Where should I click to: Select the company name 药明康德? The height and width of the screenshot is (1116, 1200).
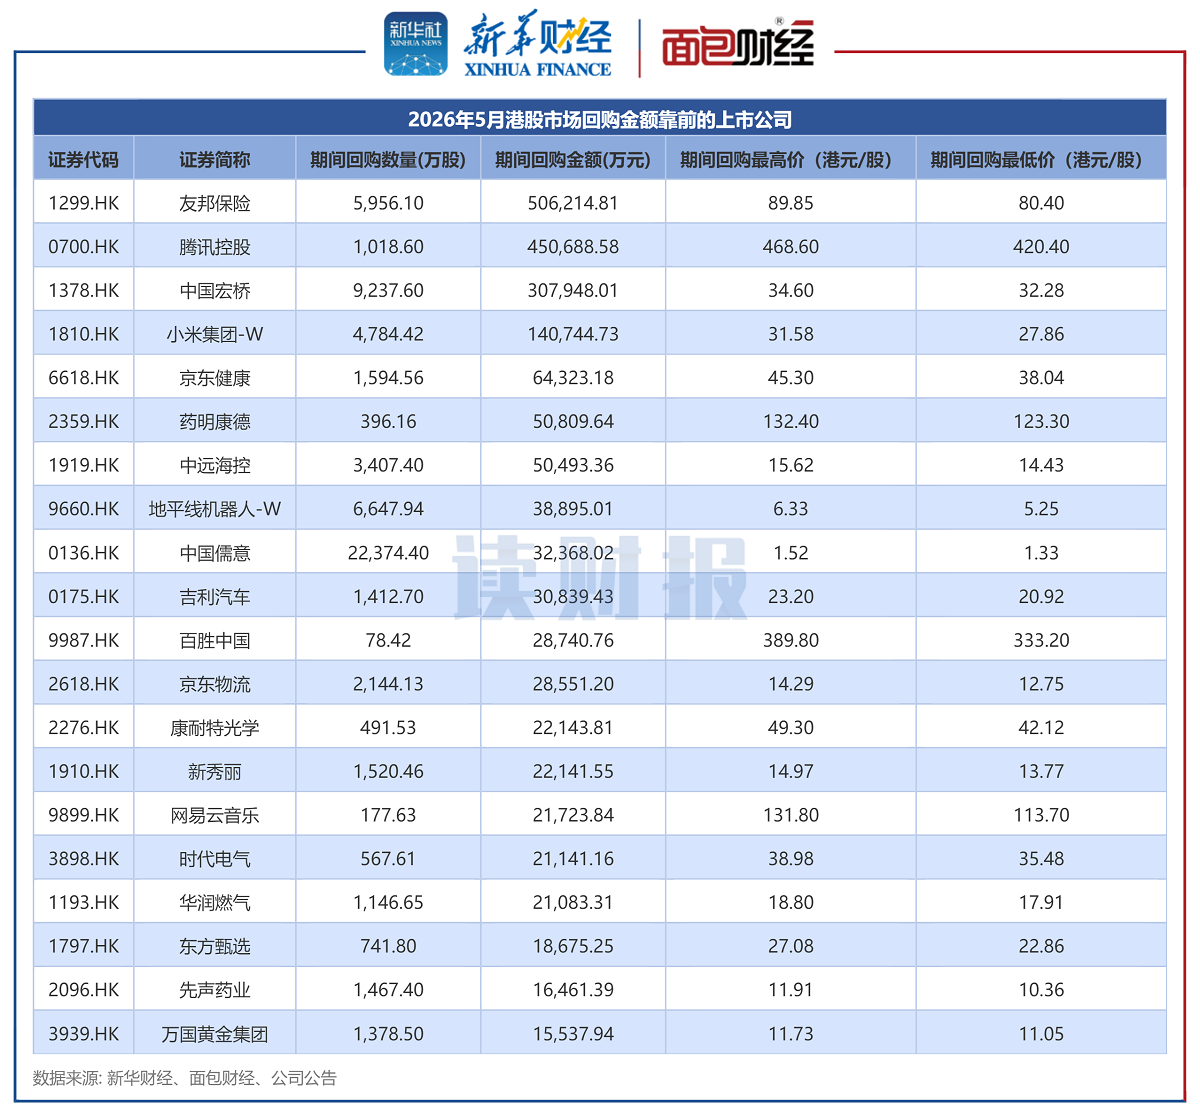pyautogui.click(x=215, y=422)
